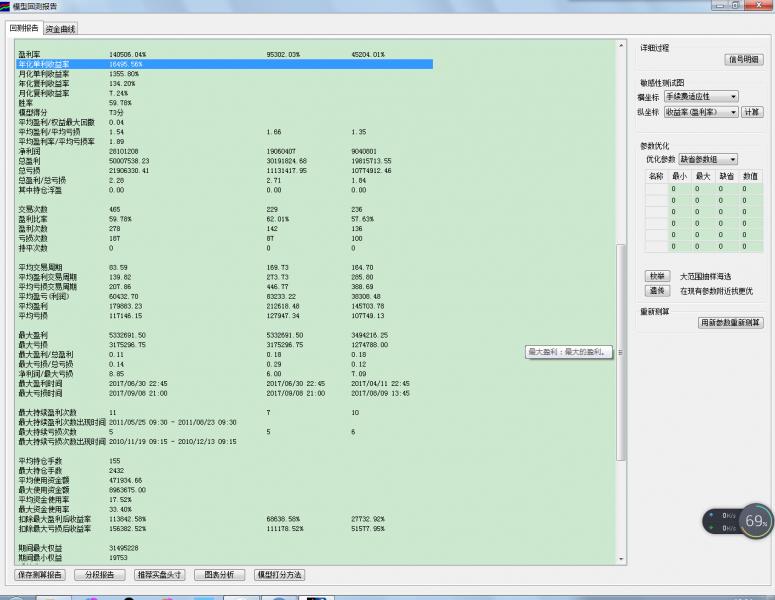Click 保存测算报告 button
Image resolution: width=775 pixels, height=600 pixels.
tap(40, 575)
